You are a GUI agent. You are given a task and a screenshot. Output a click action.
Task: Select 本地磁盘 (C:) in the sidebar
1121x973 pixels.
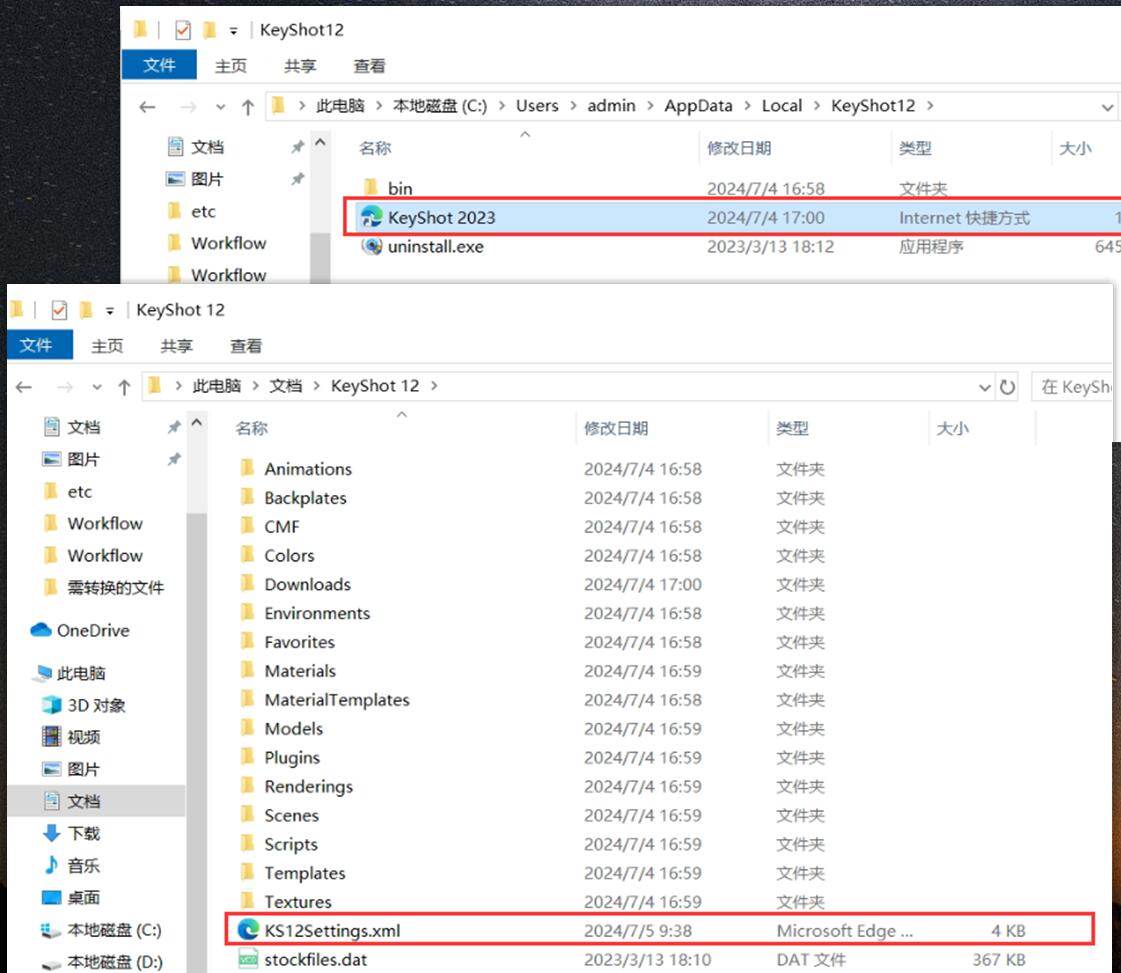113,930
